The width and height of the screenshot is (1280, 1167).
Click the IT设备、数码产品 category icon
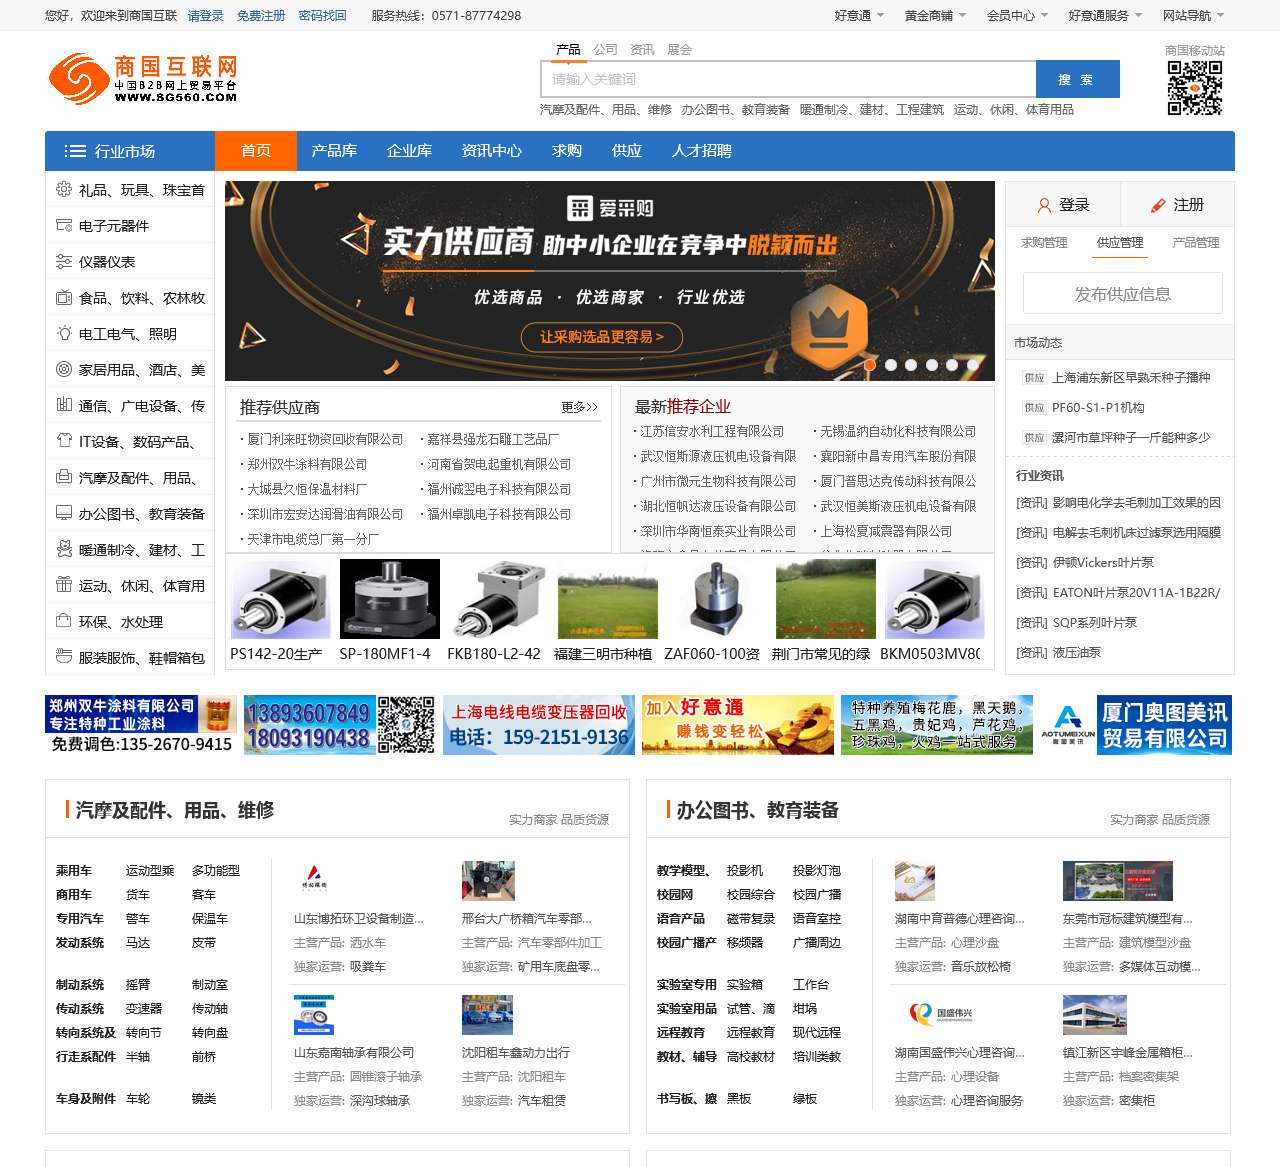click(62, 441)
